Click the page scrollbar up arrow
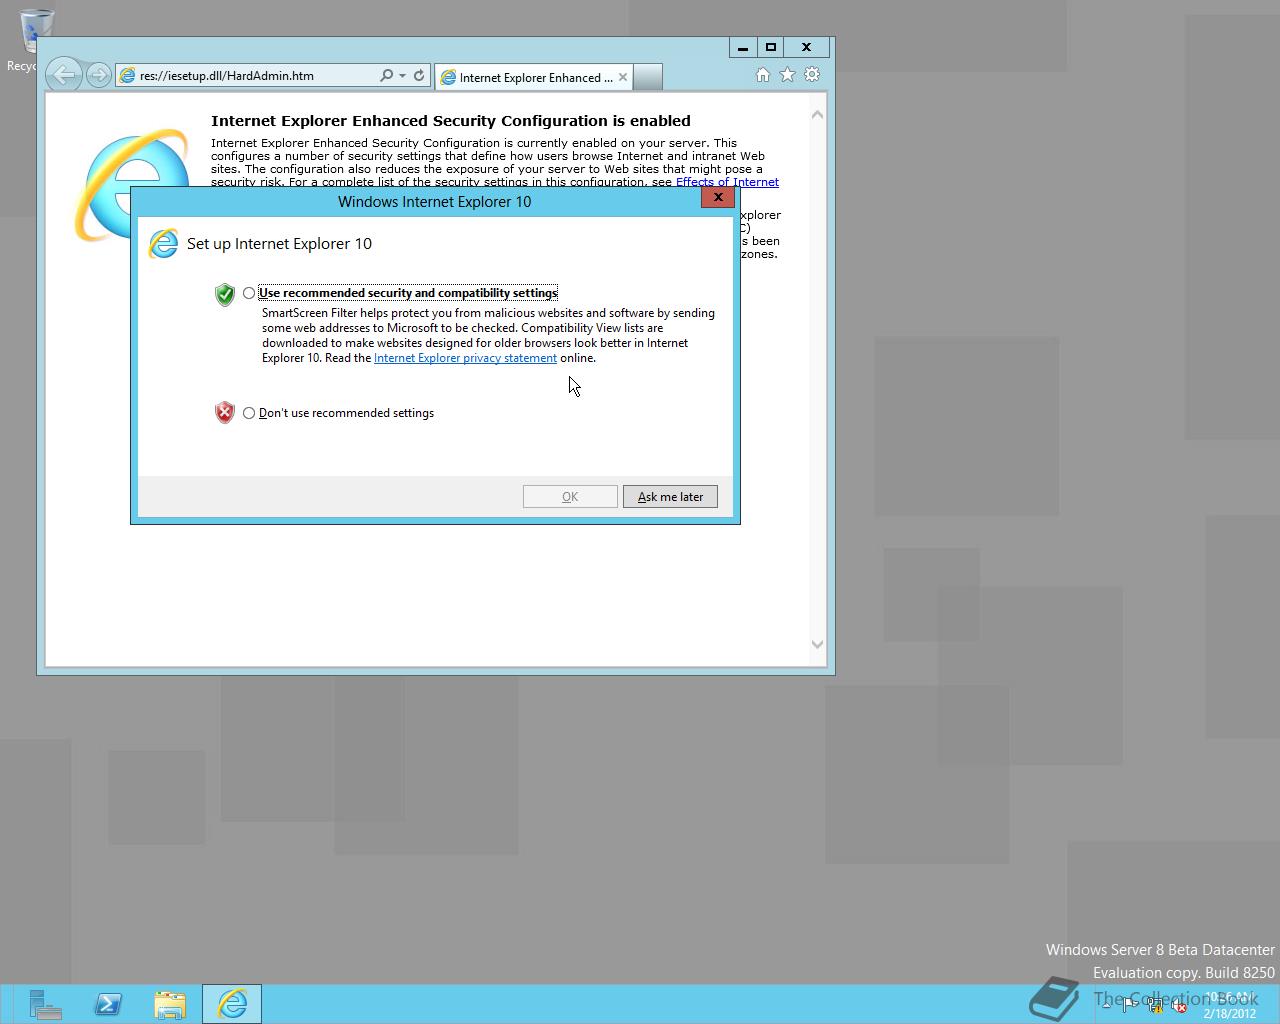The image size is (1280, 1024). pyautogui.click(x=817, y=115)
